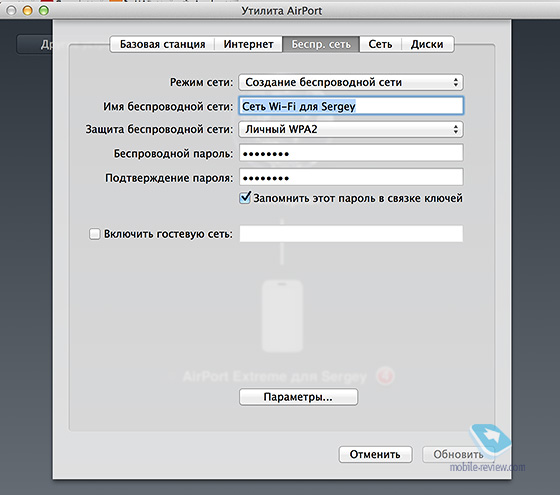Image resolution: width=560 pixels, height=495 pixels.
Task: Click the AirPort Extreme base station icon
Action: coord(282,316)
